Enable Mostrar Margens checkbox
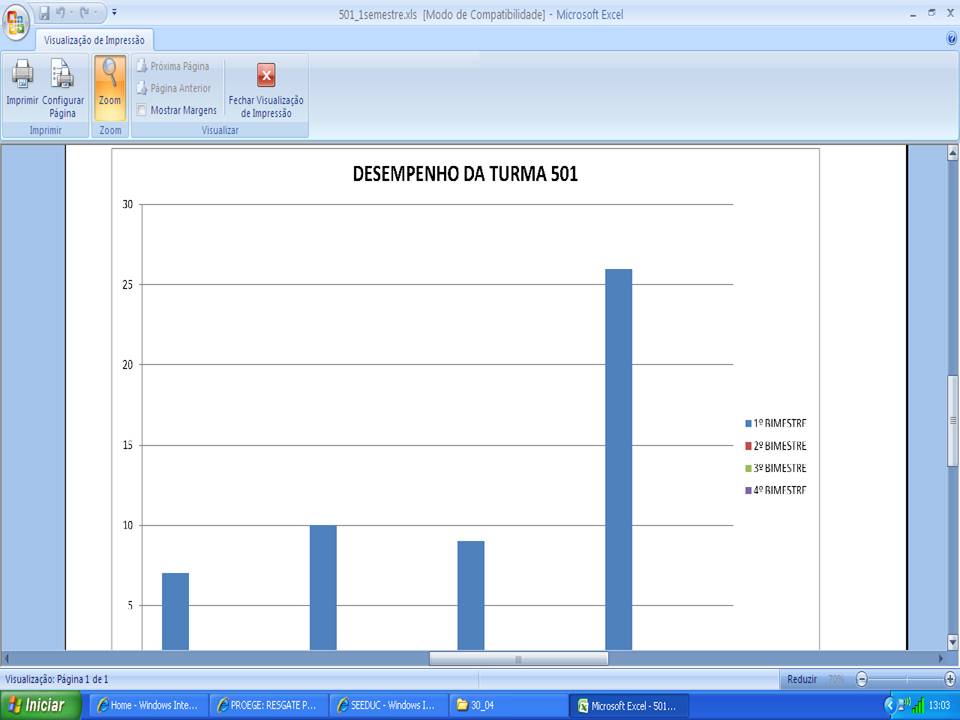The height and width of the screenshot is (720, 960). click(x=142, y=110)
